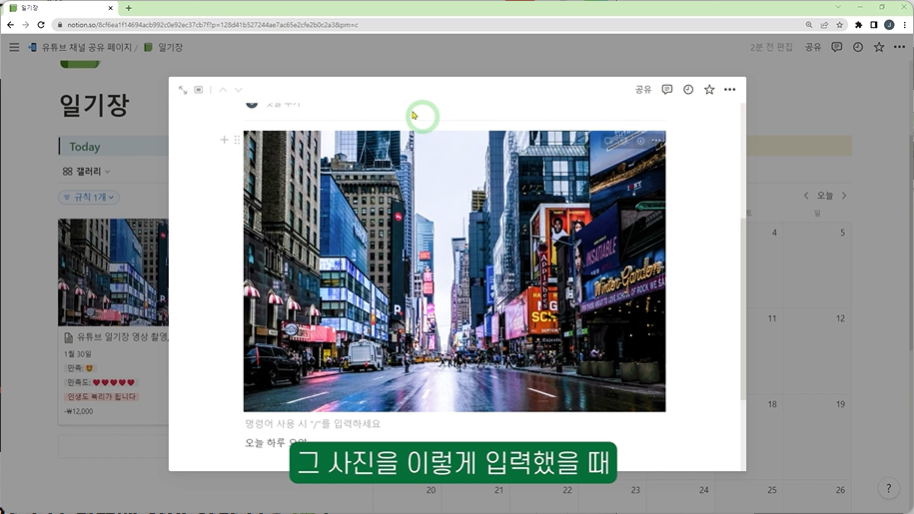The width and height of the screenshot is (914, 514).
Task: Expand 규칙 1개 filter dropdown
Action: coord(89,197)
